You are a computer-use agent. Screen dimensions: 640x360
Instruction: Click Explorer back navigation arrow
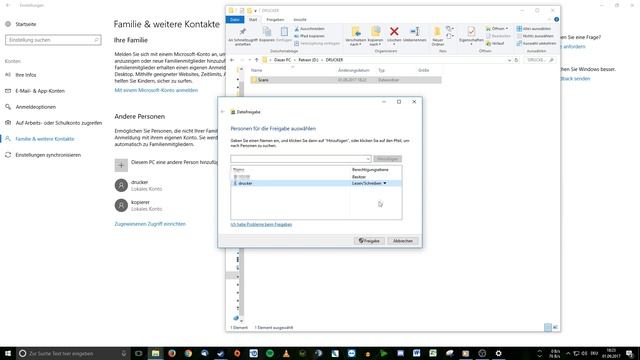pyautogui.click(x=232, y=60)
